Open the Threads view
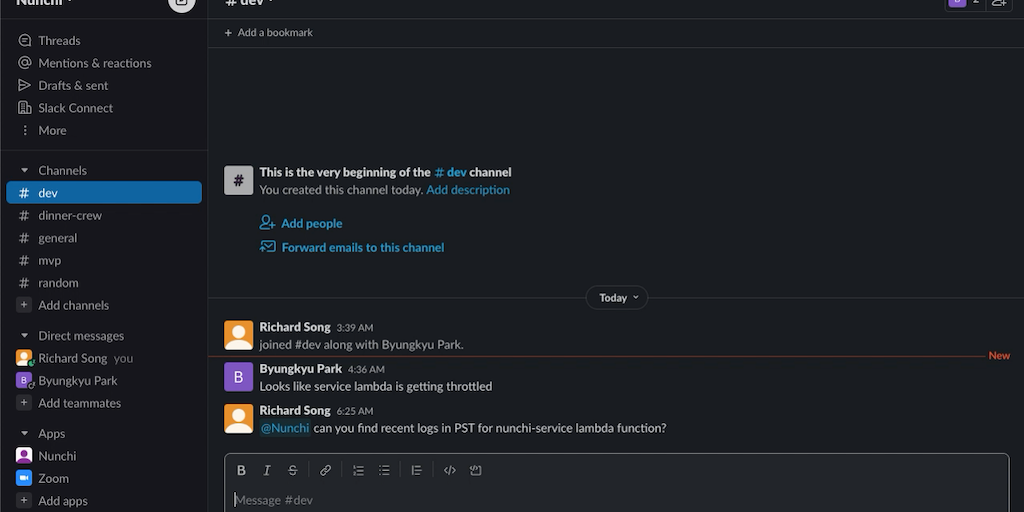The image size is (1024, 512). click(59, 41)
